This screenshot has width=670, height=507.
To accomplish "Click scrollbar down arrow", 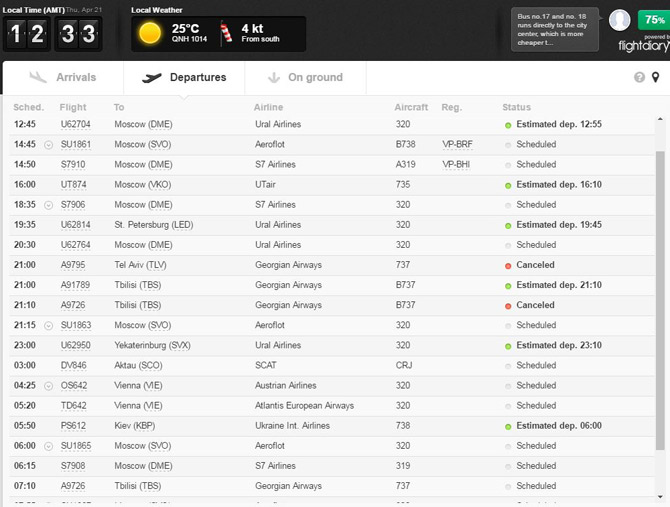I will point(660,497).
